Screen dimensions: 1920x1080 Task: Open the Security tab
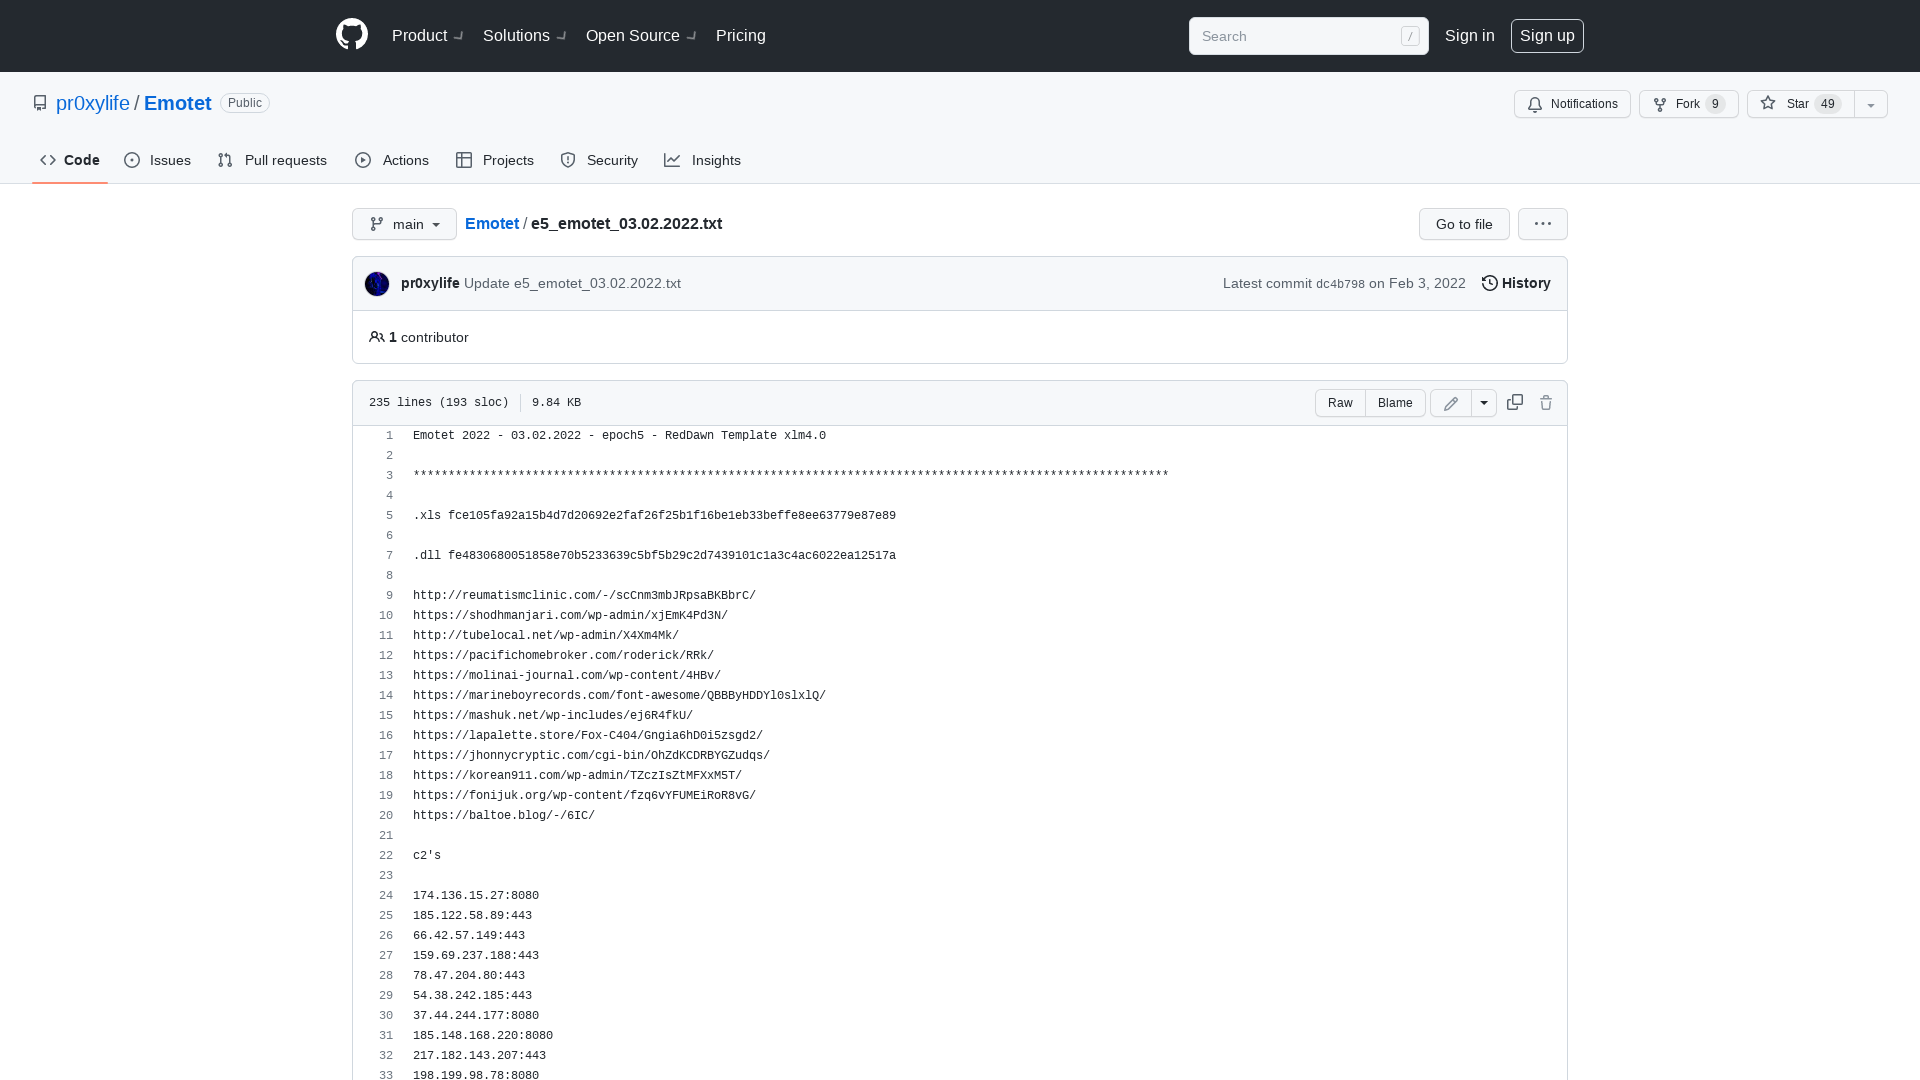point(599,160)
